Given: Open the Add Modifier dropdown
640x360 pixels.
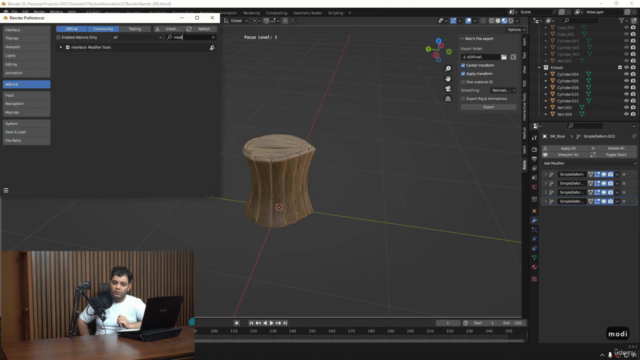Looking at the screenshot, I should pos(589,163).
